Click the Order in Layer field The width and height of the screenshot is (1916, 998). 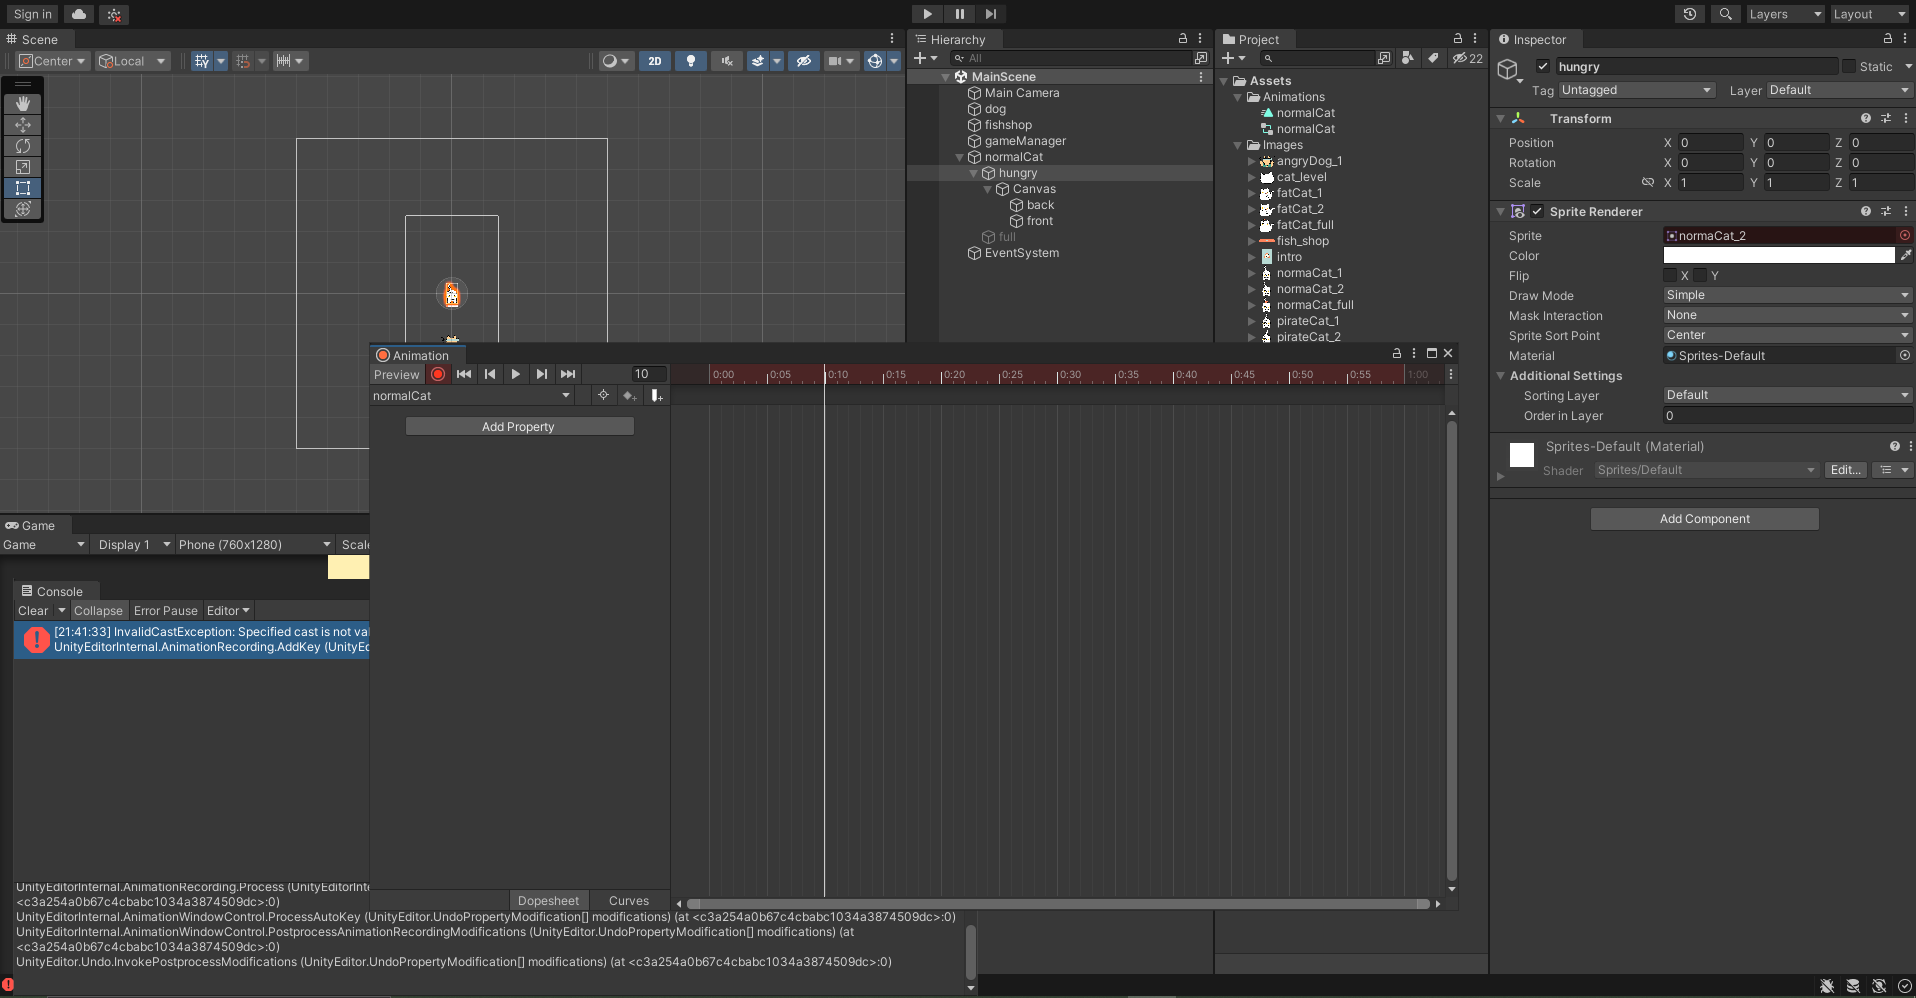click(1788, 416)
